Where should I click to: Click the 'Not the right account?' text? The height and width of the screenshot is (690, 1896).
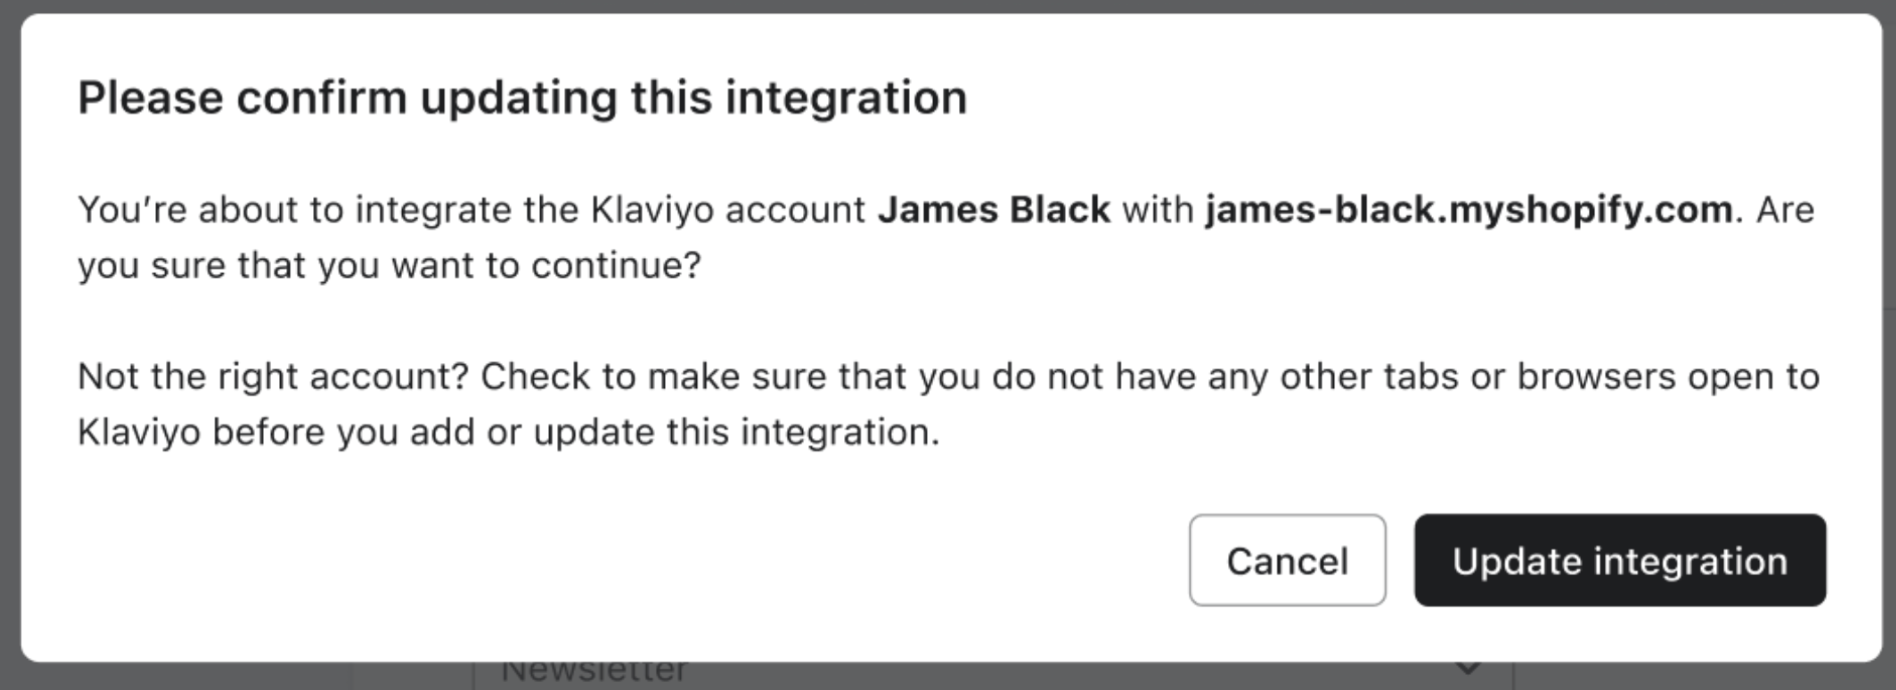273,377
